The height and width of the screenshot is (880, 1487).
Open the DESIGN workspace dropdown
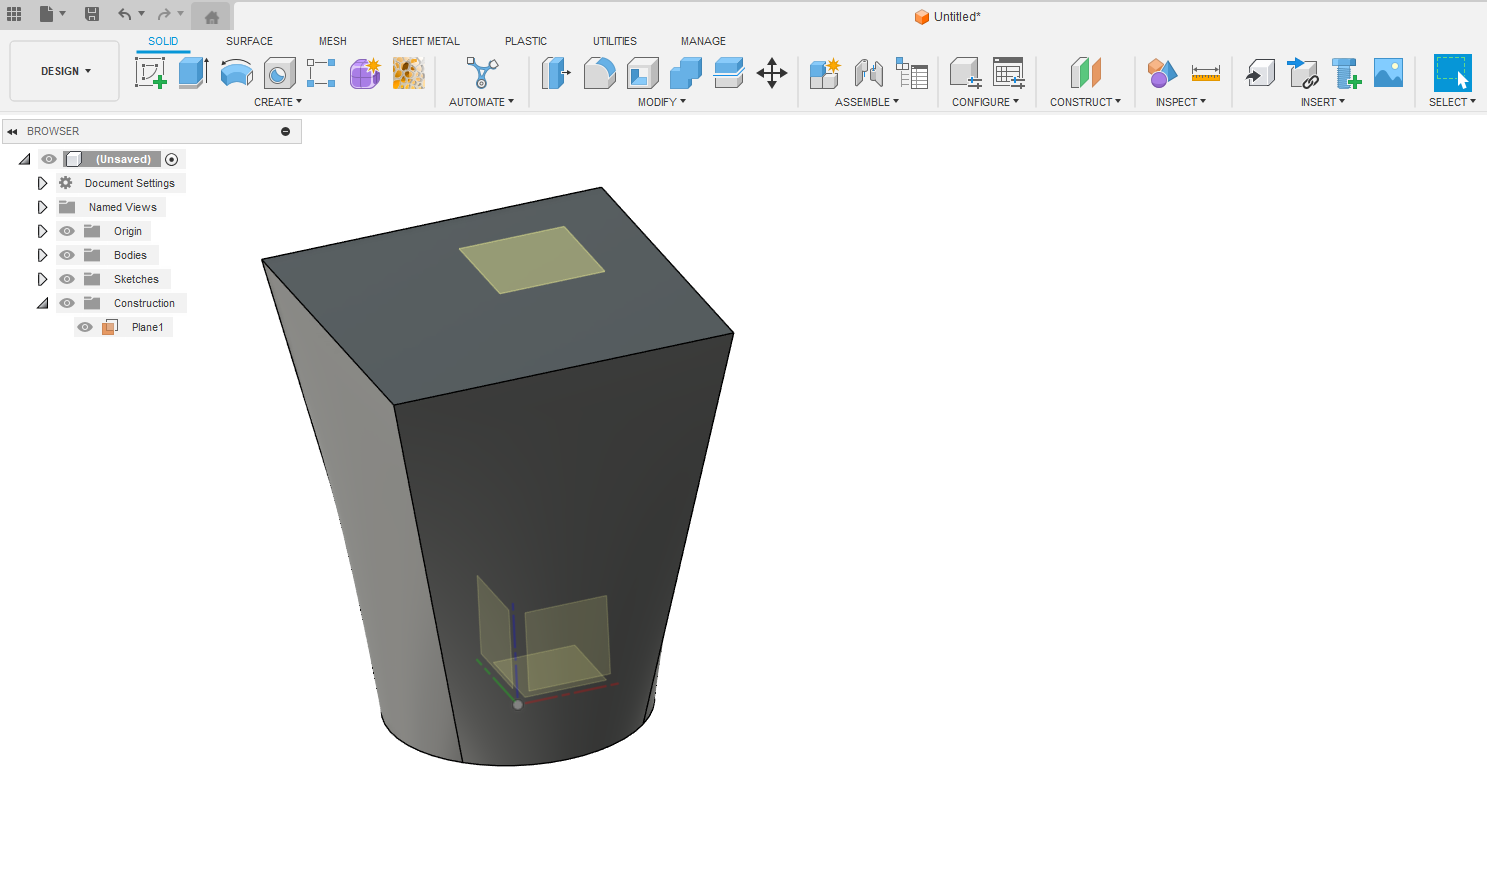tap(65, 71)
